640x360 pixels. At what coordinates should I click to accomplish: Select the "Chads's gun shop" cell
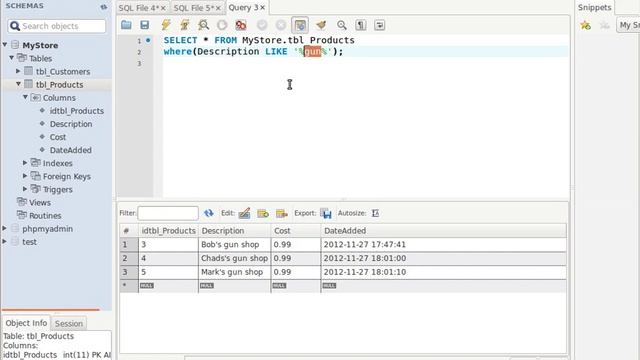[x=234, y=258]
